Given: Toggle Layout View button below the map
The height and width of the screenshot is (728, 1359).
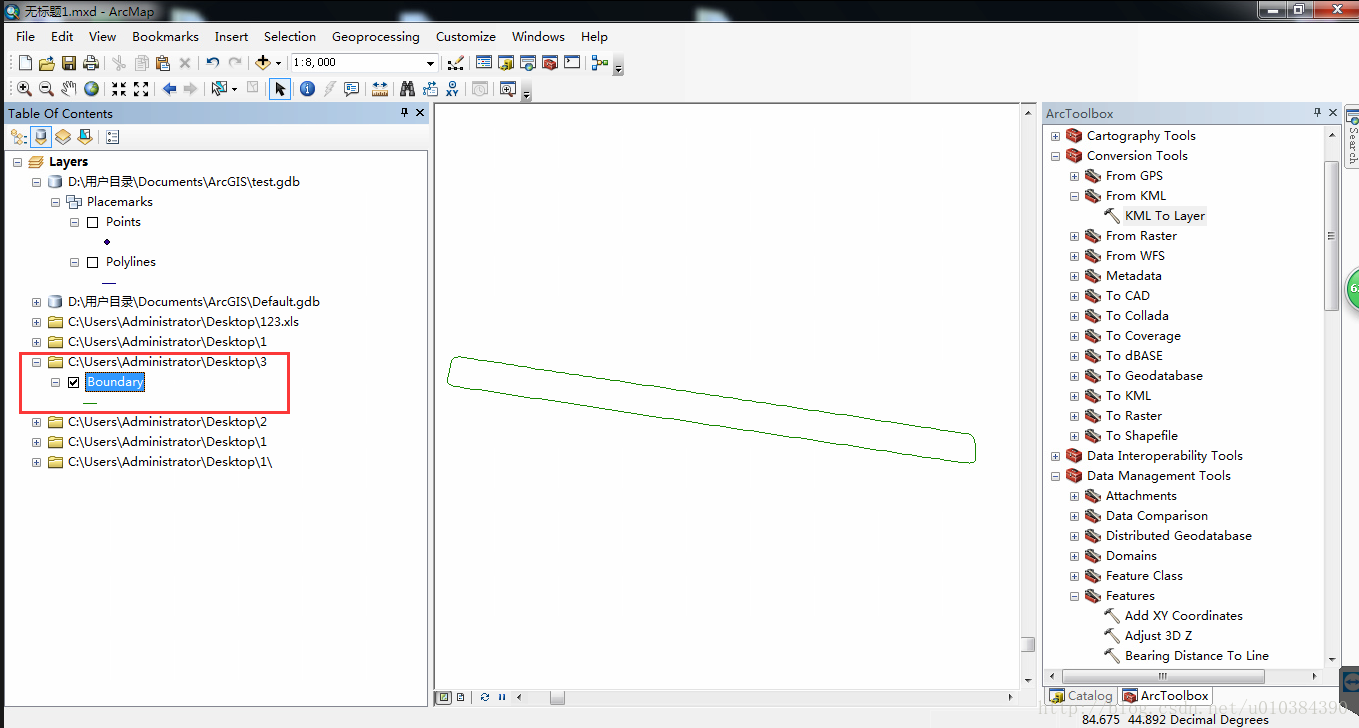Looking at the screenshot, I should (460, 697).
